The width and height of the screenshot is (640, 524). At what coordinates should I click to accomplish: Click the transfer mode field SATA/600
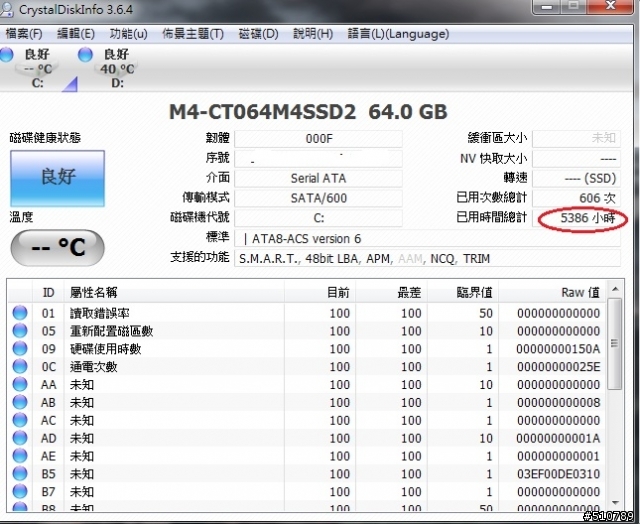(318, 198)
